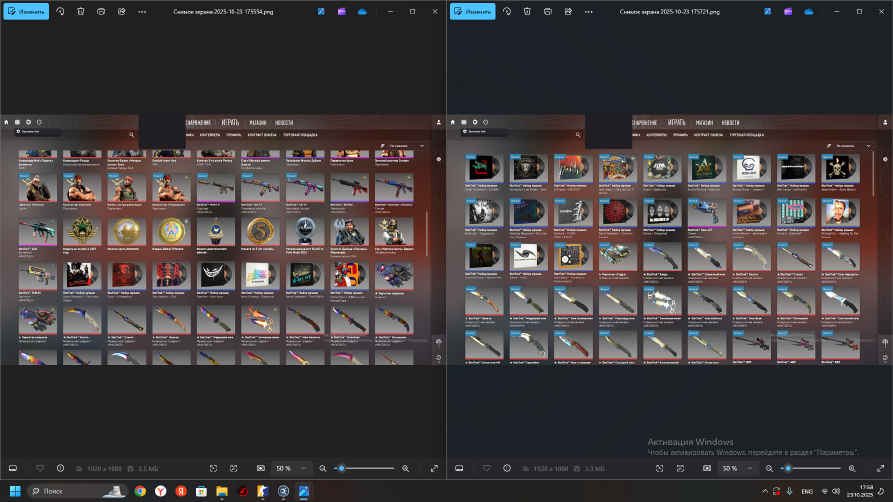
Task: Click actual size icon in left Photos window
Action: click(x=234, y=468)
